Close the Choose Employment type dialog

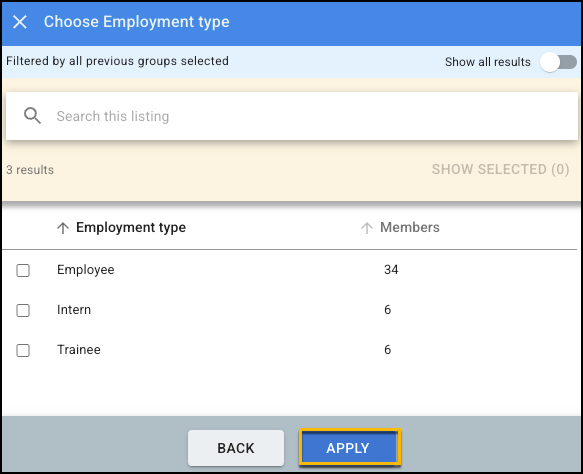[20, 22]
